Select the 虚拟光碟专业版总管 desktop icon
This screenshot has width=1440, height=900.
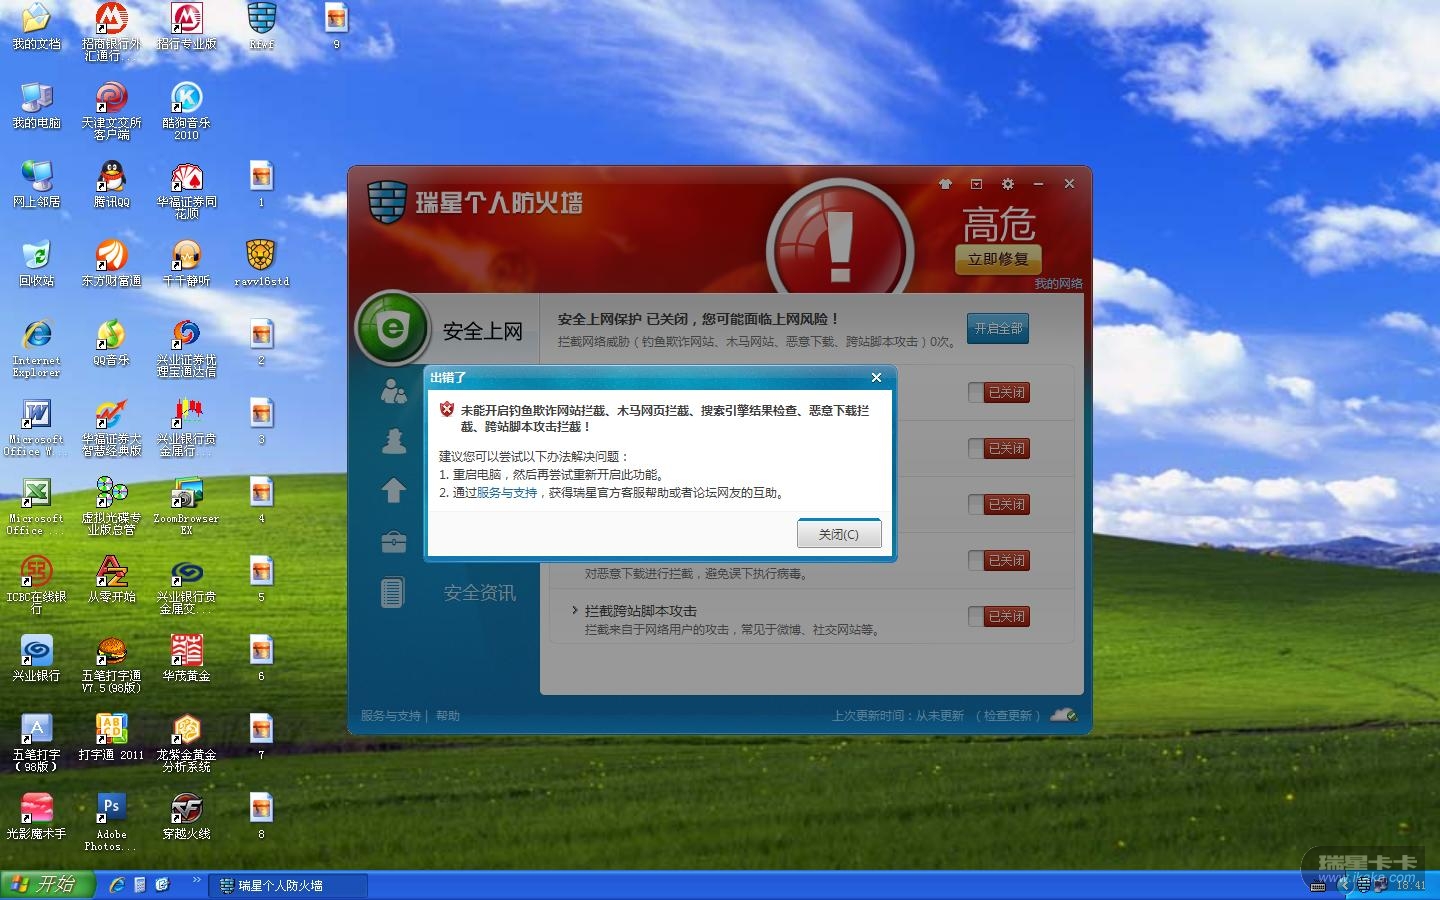(x=111, y=506)
